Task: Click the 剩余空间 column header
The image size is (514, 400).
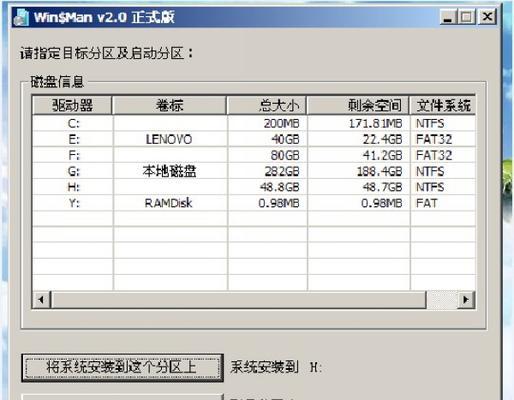Action: pyautogui.click(x=358, y=105)
